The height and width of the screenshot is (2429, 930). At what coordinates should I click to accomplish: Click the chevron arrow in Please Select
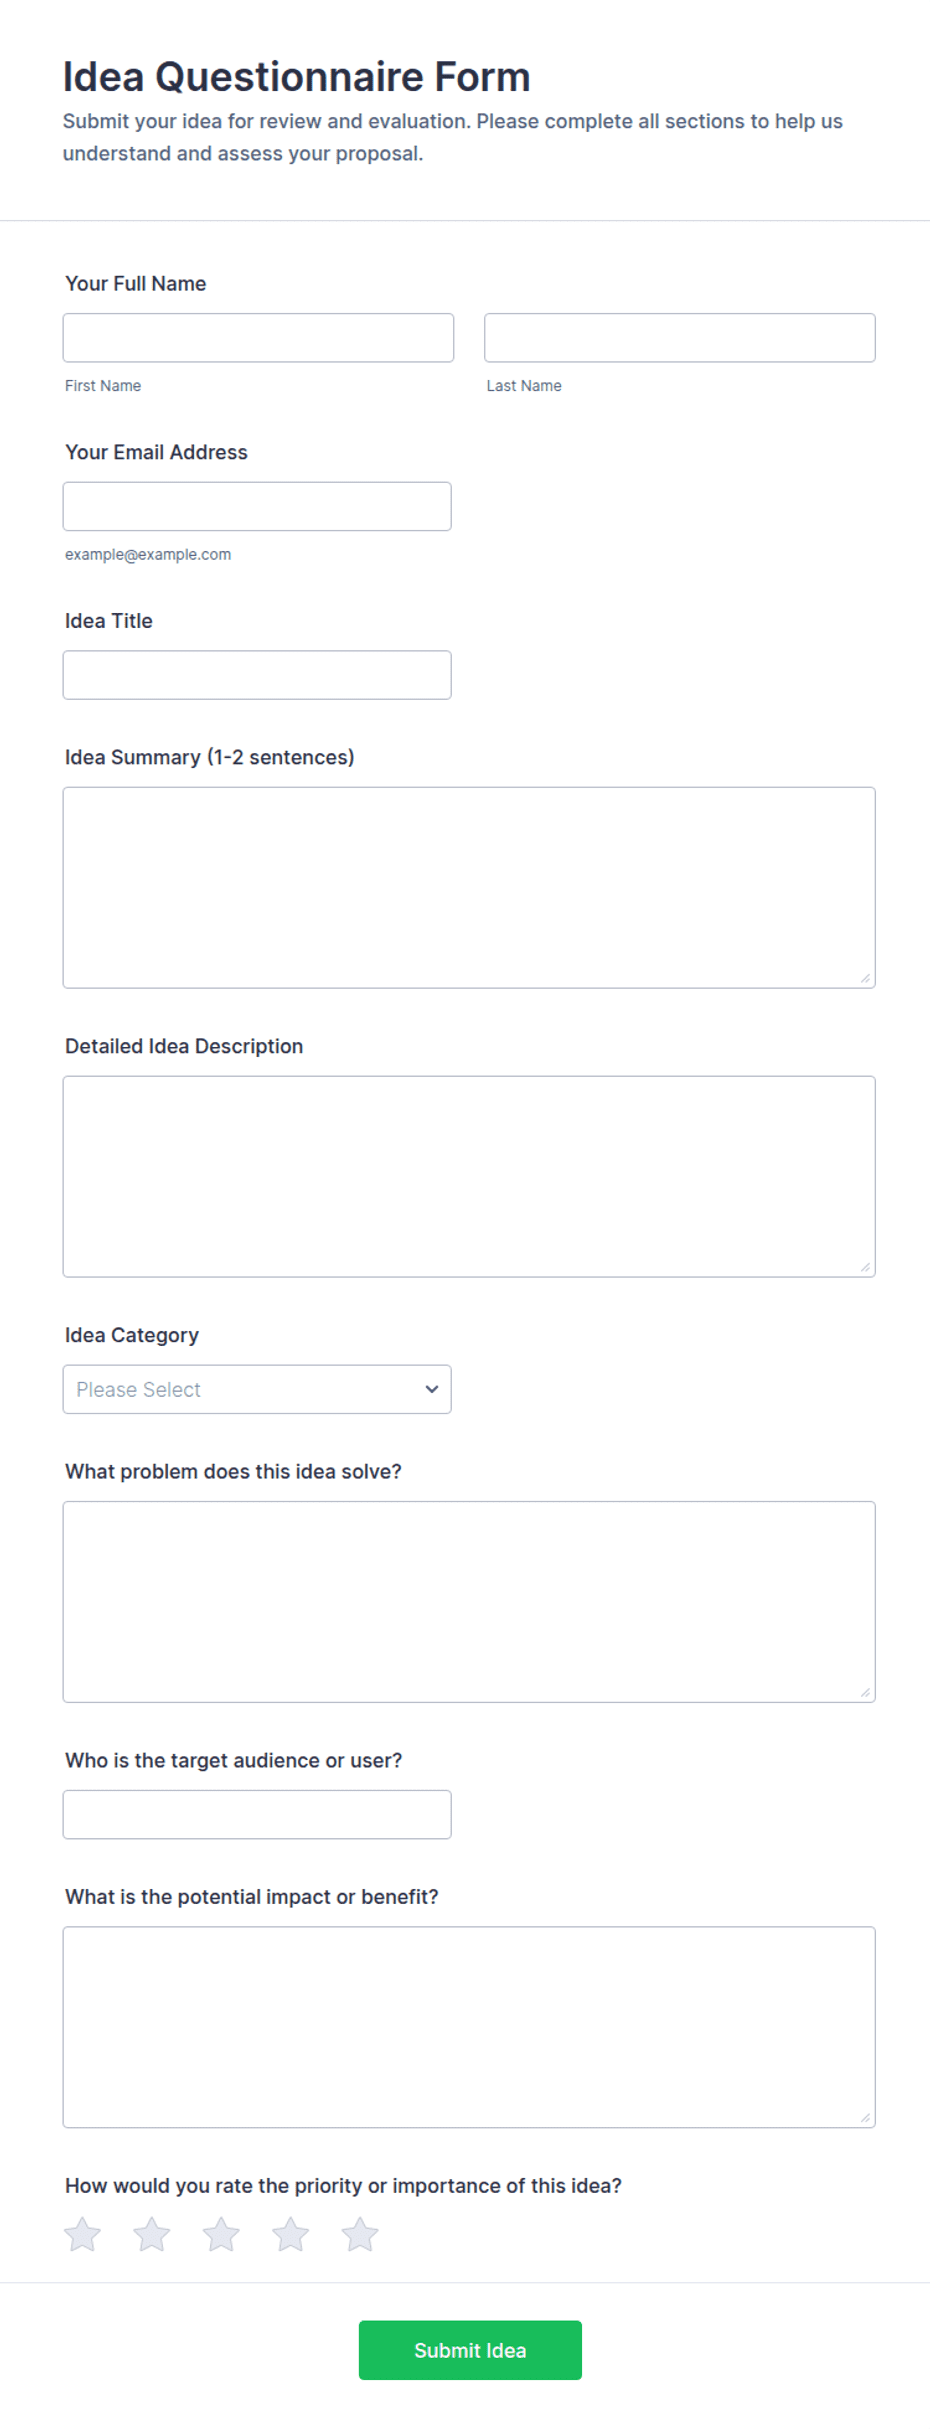coord(432,1389)
